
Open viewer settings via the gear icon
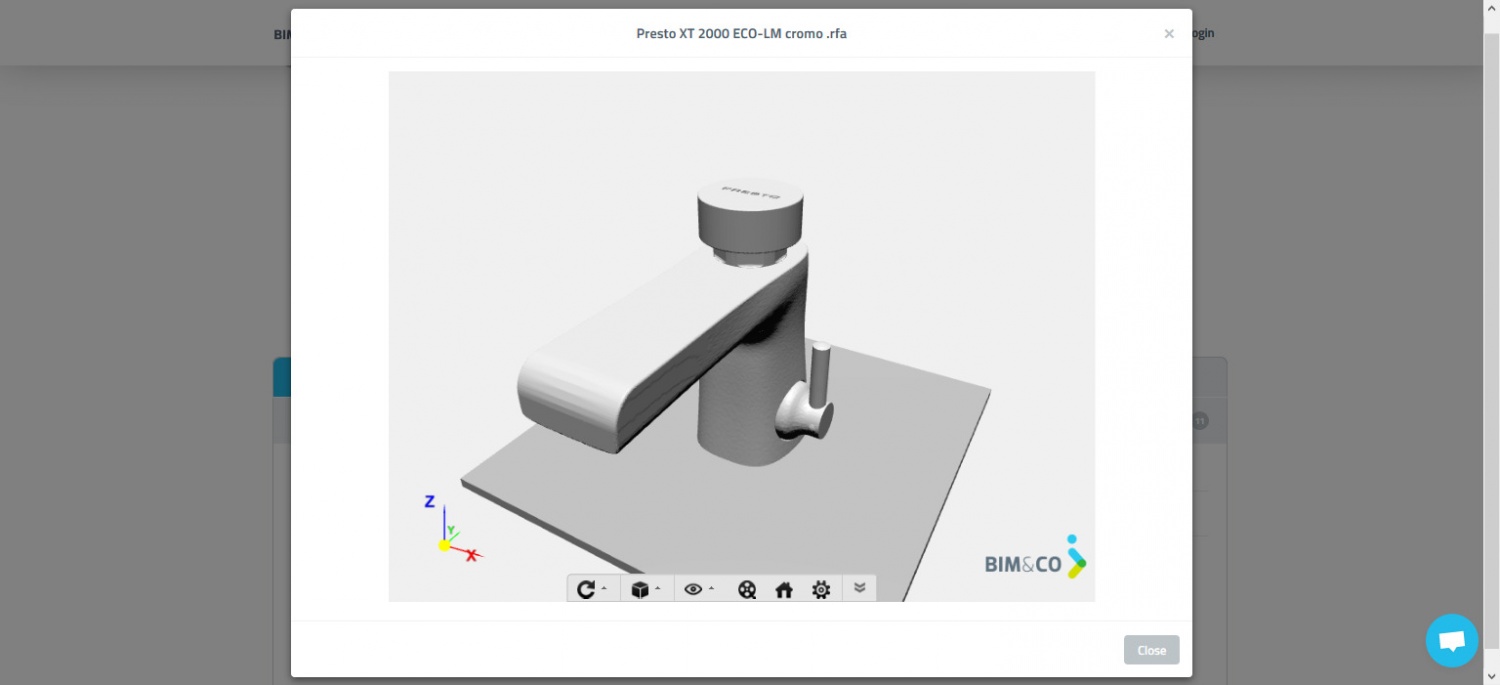[x=821, y=590]
